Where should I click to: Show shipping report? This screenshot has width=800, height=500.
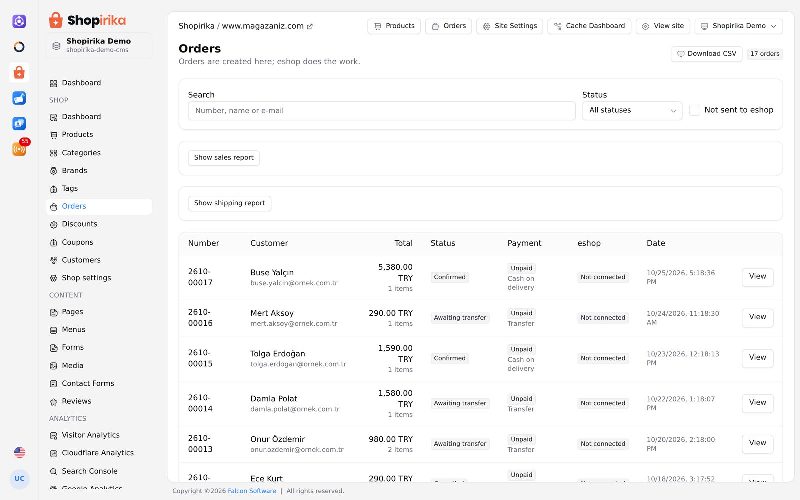(230, 203)
